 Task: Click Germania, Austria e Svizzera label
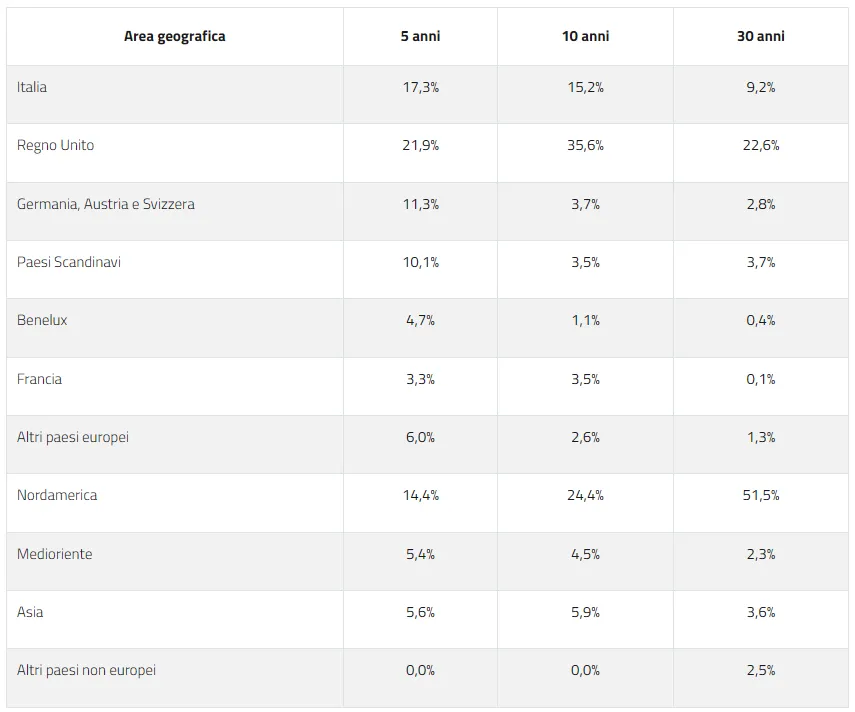(106, 204)
